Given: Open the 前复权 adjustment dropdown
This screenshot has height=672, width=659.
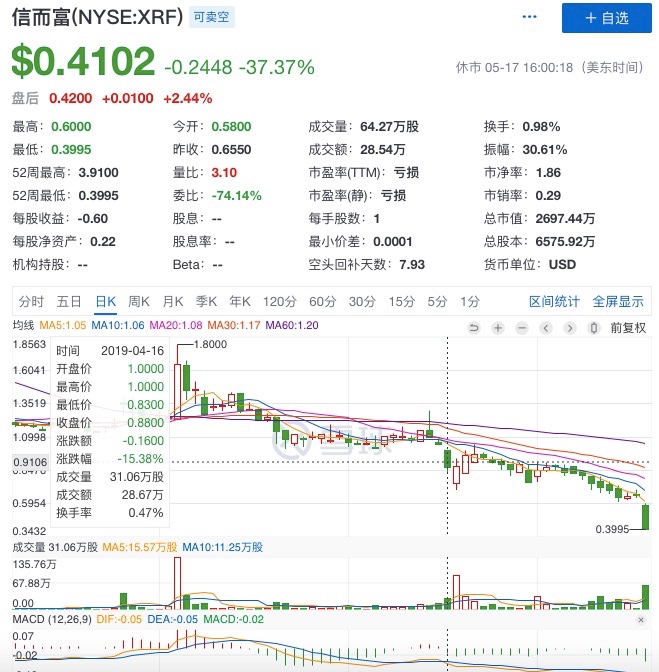Looking at the screenshot, I should click(x=628, y=328).
